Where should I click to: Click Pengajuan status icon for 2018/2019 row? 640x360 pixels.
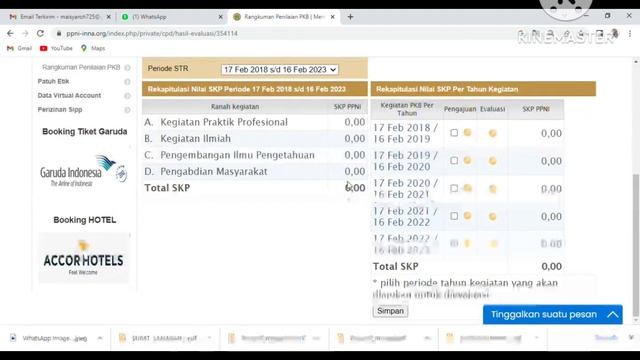point(467,132)
